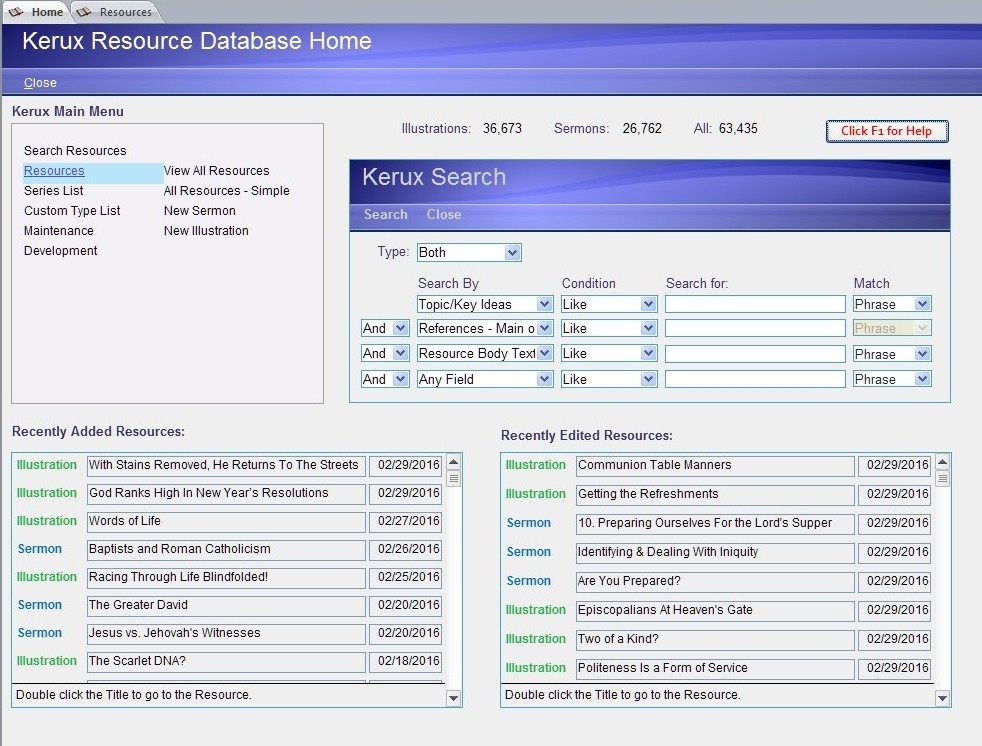Open the Maintenance menu item
The width and height of the screenshot is (982, 746).
pyautogui.click(x=59, y=231)
